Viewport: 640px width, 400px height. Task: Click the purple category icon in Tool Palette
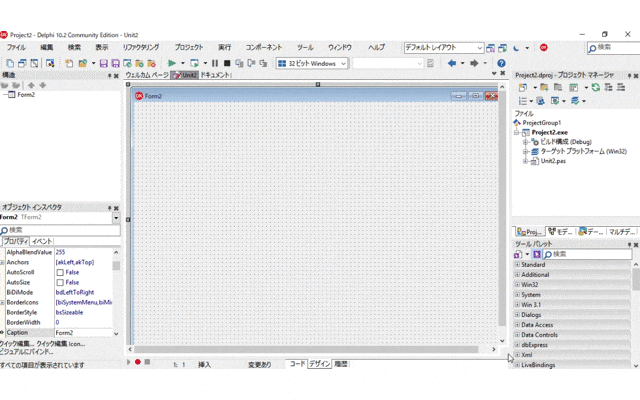point(537,254)
